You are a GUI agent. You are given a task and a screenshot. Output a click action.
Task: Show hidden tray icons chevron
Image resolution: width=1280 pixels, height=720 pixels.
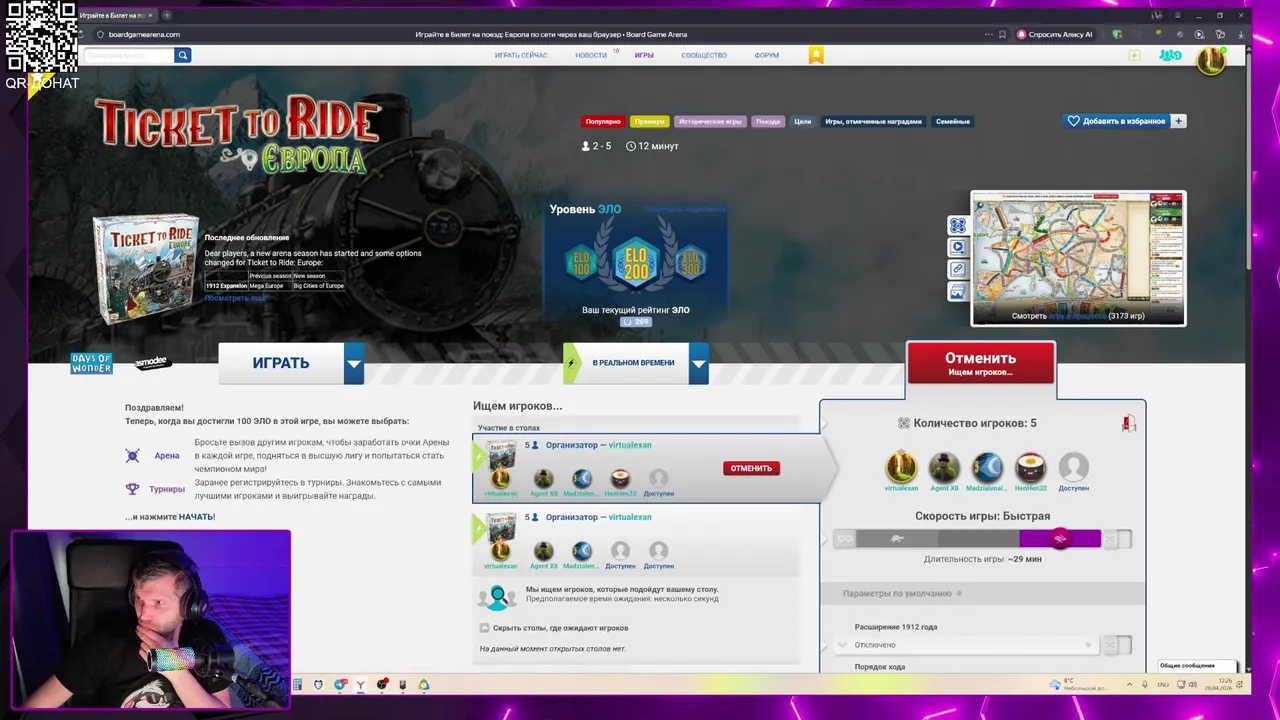point(1130,685)
